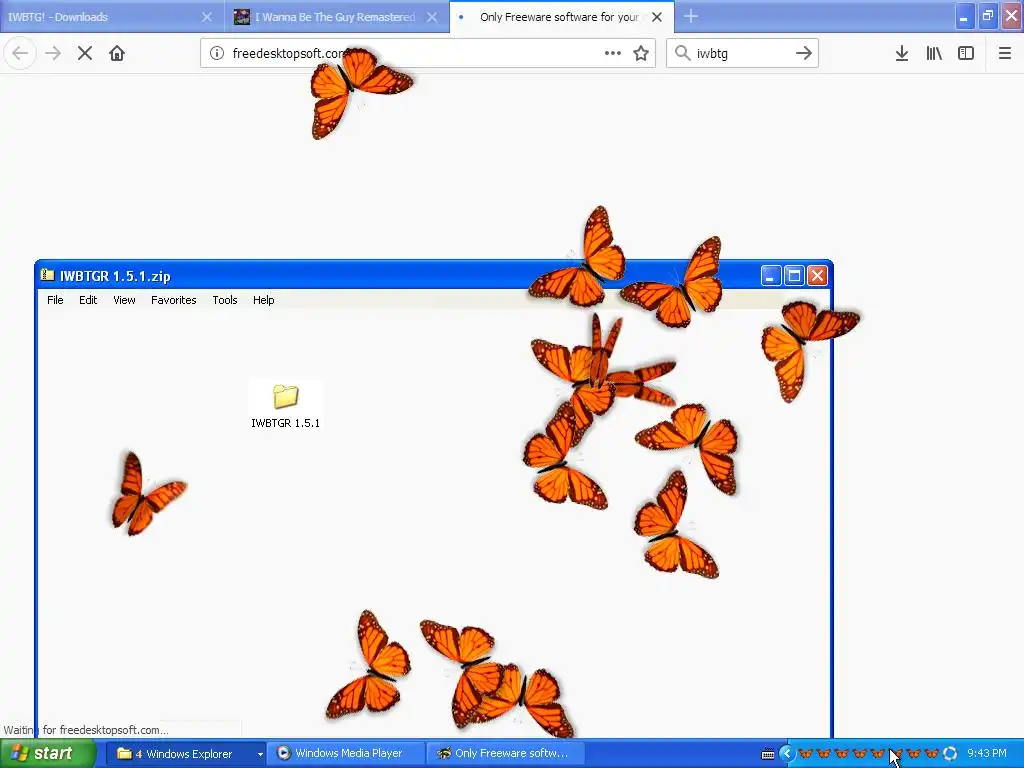Viewport: 1024px width, 768px height.
Task: Click the zip folder icon in title bar
Action: coord(47,275)
